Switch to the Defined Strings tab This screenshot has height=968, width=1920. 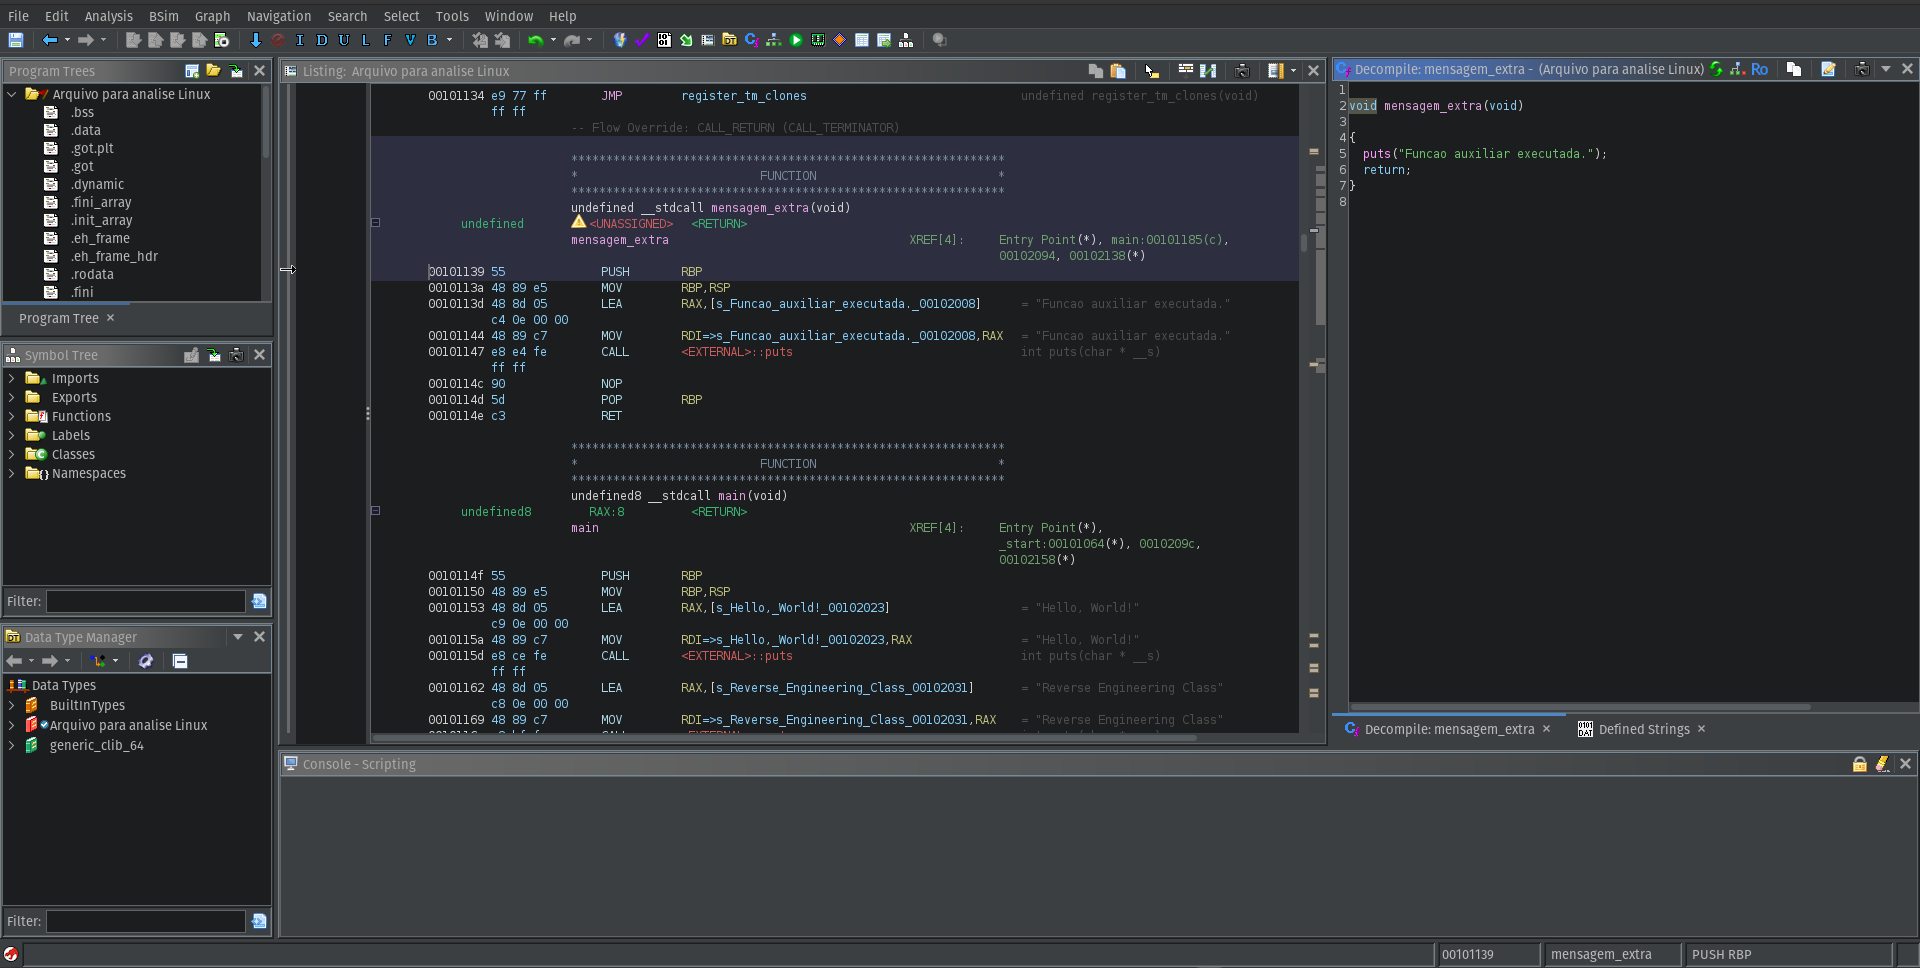1646,729
